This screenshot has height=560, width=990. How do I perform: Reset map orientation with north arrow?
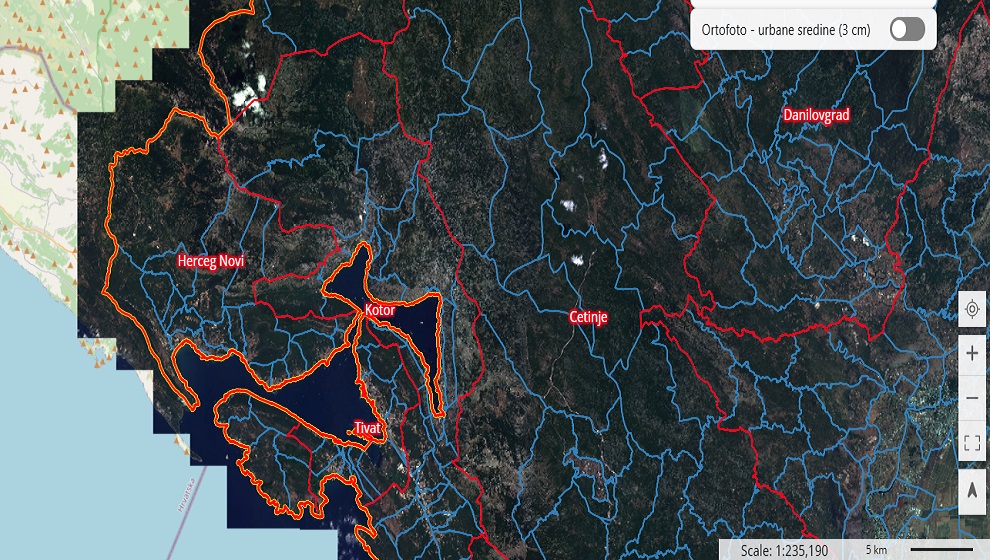tap(972, 491)
